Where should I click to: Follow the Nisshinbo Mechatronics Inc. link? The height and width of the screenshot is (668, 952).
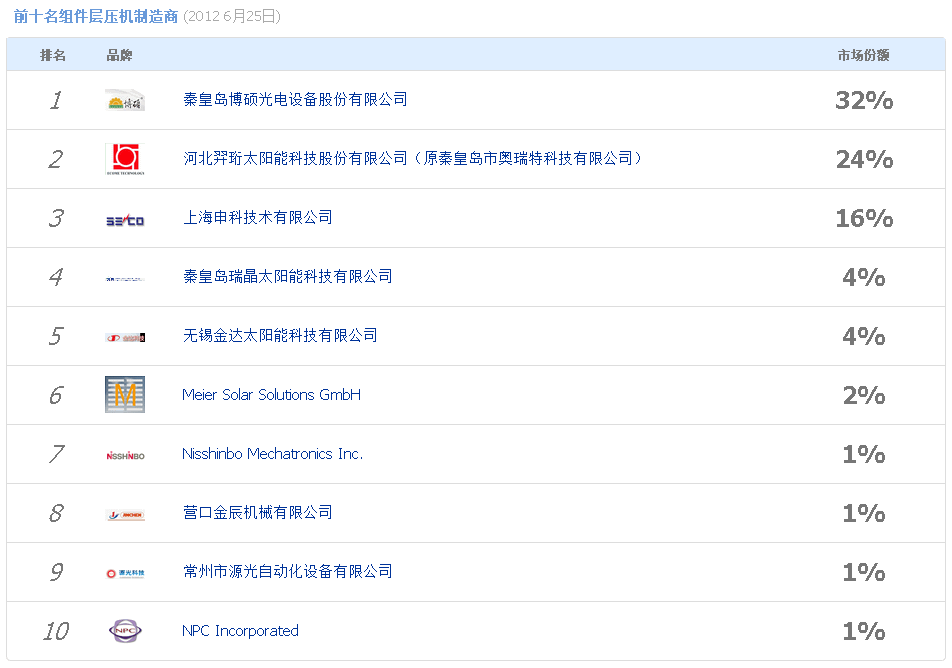(x=272, y=454)
